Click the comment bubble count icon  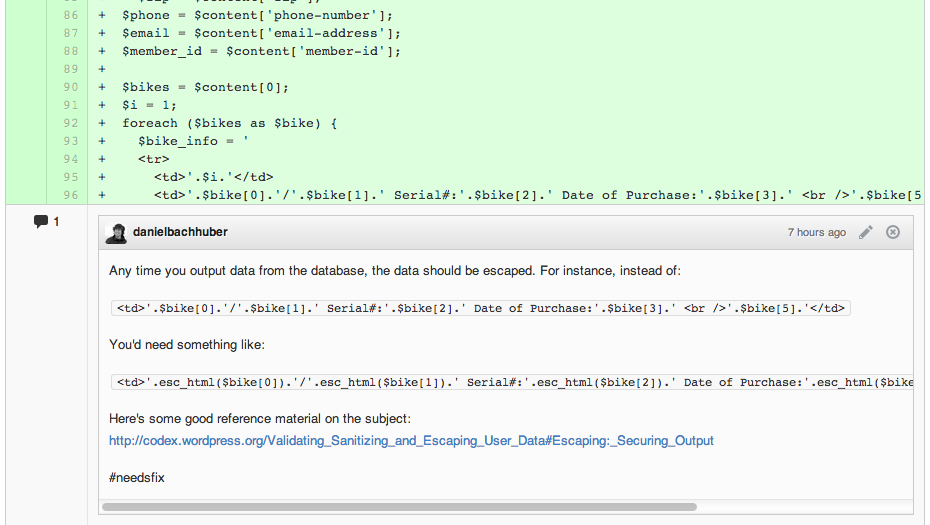41,222
